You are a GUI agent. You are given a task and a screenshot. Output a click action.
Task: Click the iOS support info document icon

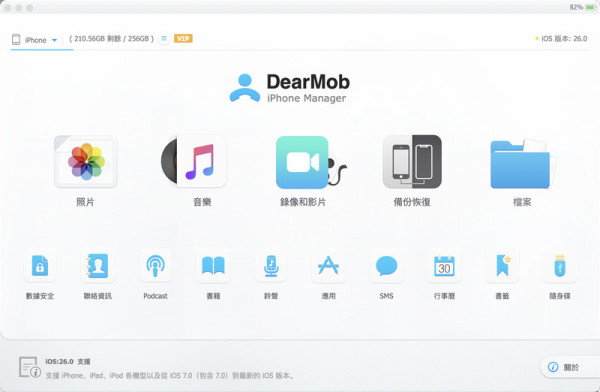coord(29,367)
